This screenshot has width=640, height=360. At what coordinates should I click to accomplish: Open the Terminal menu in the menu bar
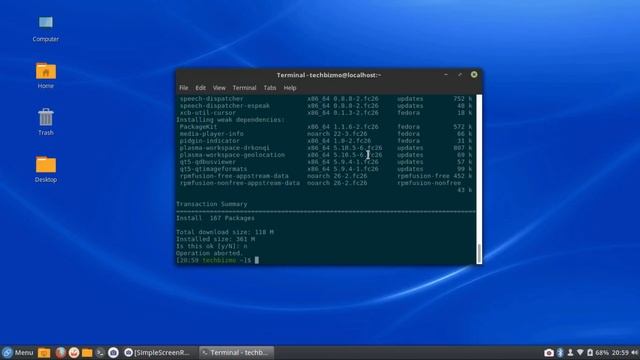click(244, 88)
